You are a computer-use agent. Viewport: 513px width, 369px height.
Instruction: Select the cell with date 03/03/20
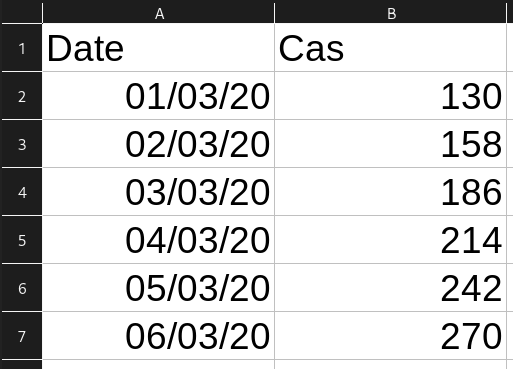click(159, 192)
